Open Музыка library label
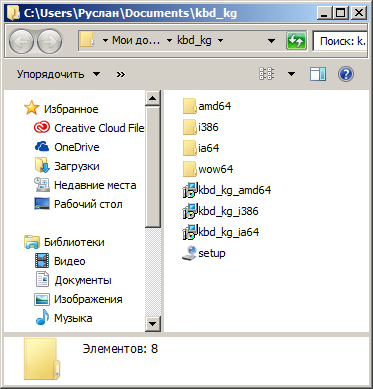 click(x=73, y=318)
